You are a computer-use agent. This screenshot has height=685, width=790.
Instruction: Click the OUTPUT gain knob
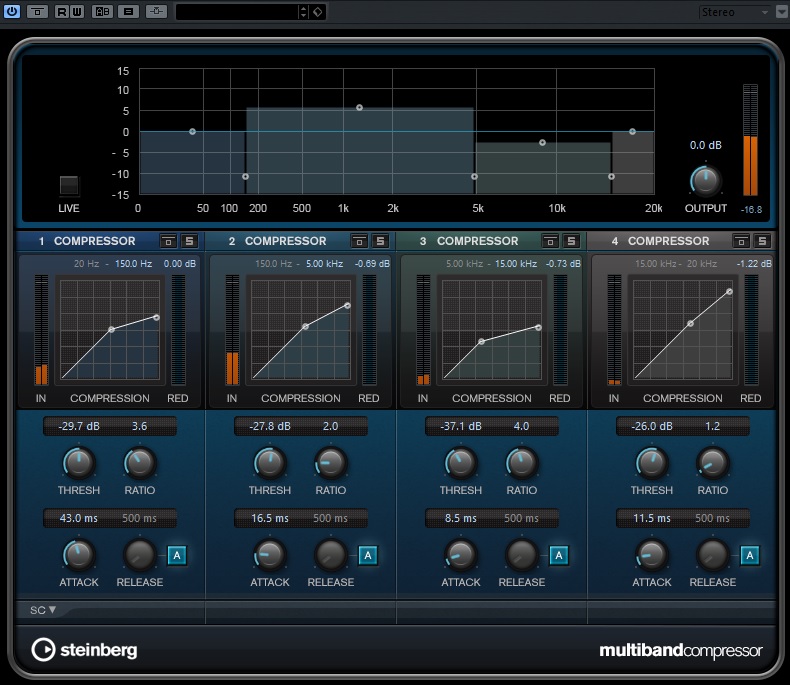pos(705,180)
